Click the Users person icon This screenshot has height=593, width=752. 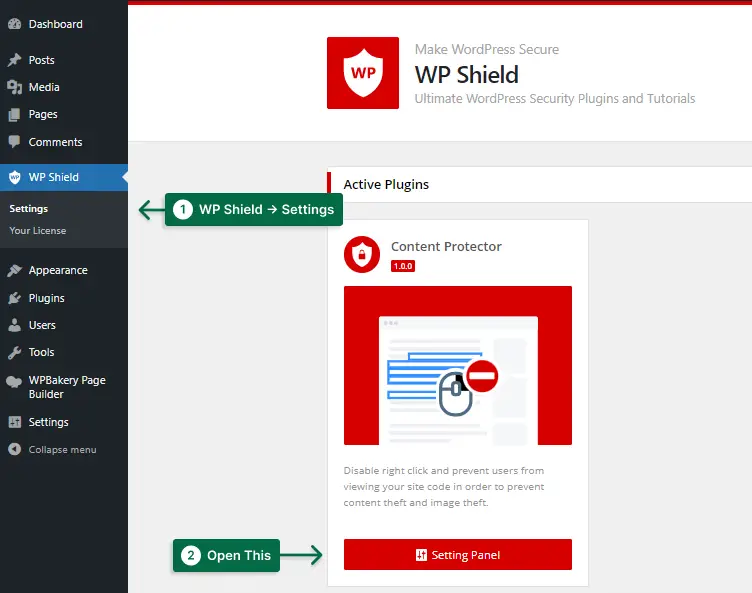14,325
